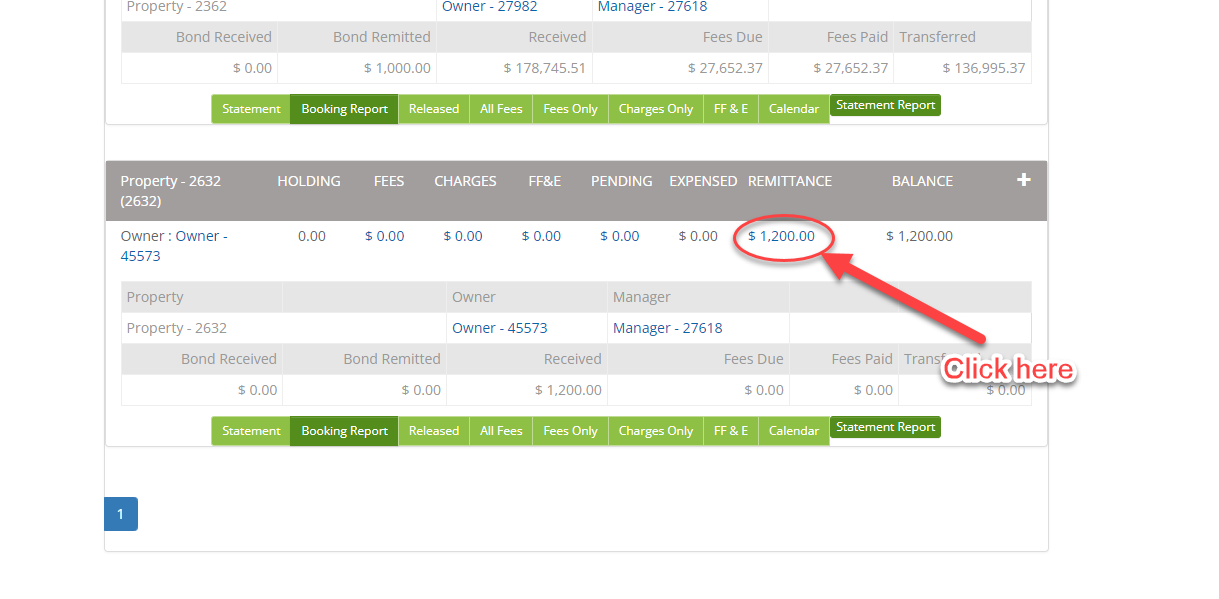Open Calendar for Property 2362
The image size is (1219, 599).
[x=794, y=109]
